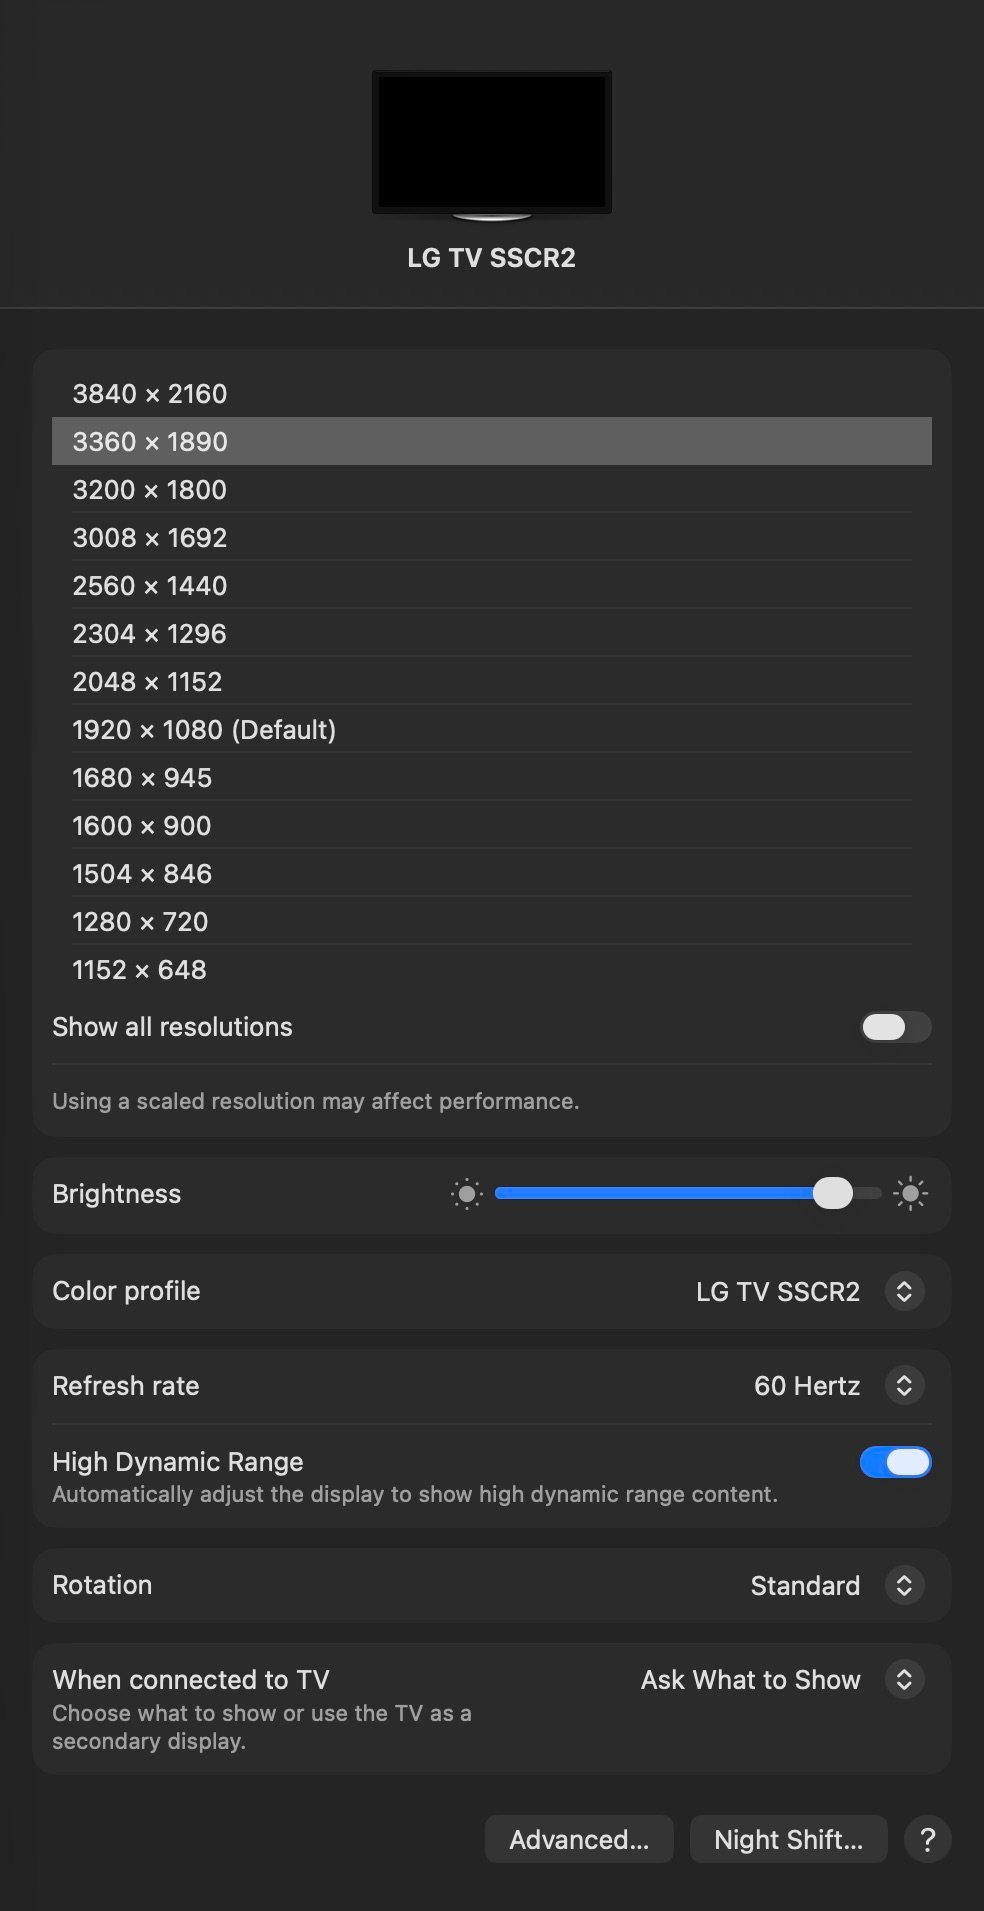Select 2560 × 1440 from the resolution list
The height and width of the screenshot is (1911, 984).
pyautogui.click(x=492, y=585)
